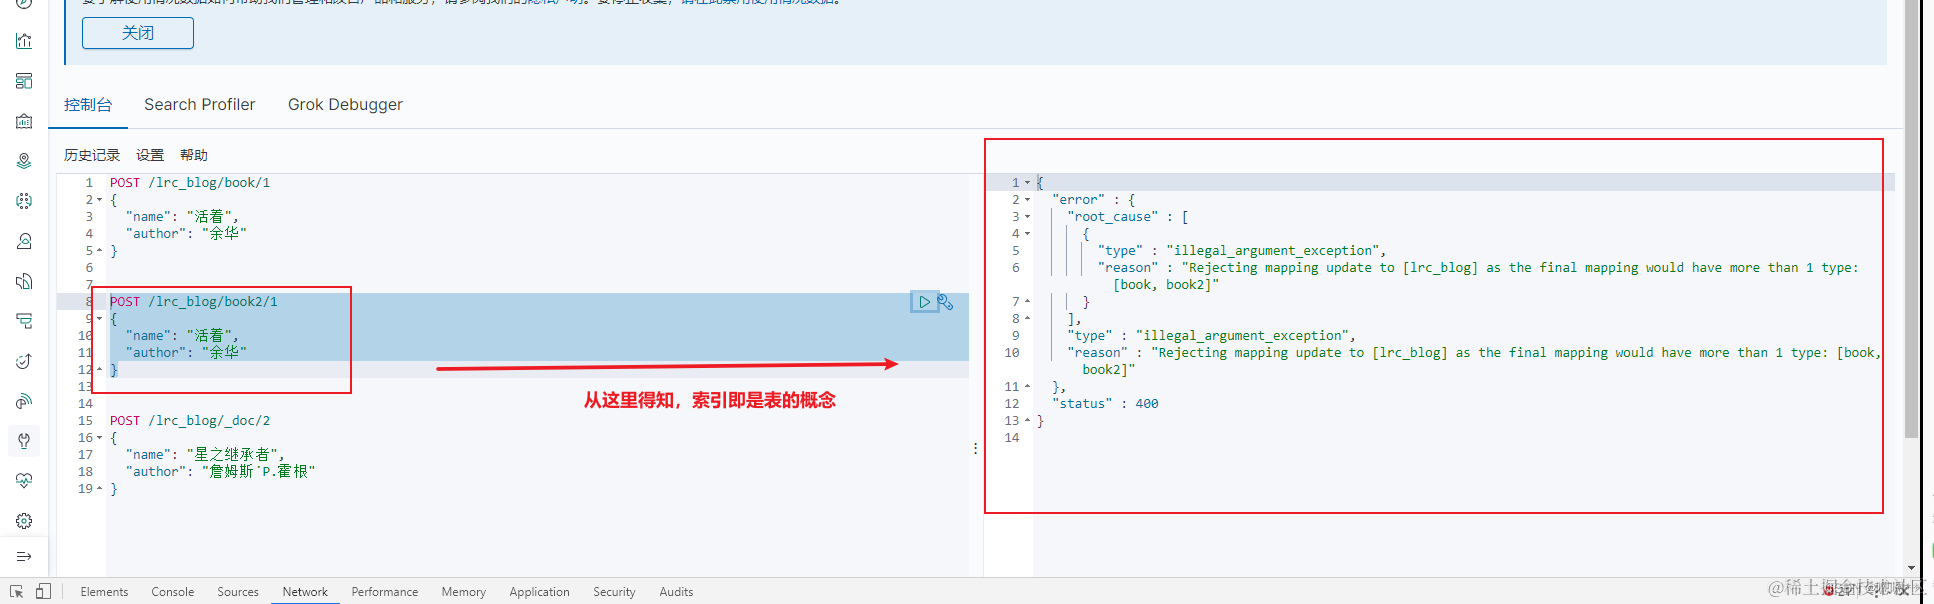Switch to the 控制台 tab

pyautogui.click(x=88, y=104)
